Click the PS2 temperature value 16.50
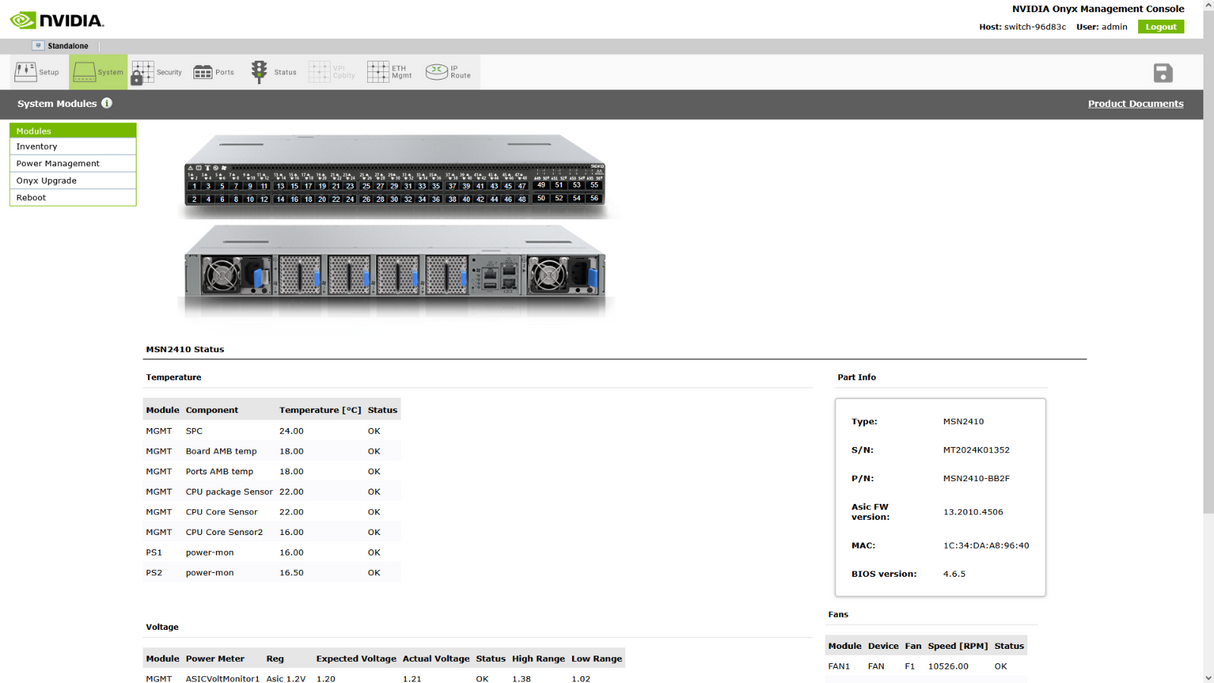The image size is (1214, 683). [x=291, y=573]
